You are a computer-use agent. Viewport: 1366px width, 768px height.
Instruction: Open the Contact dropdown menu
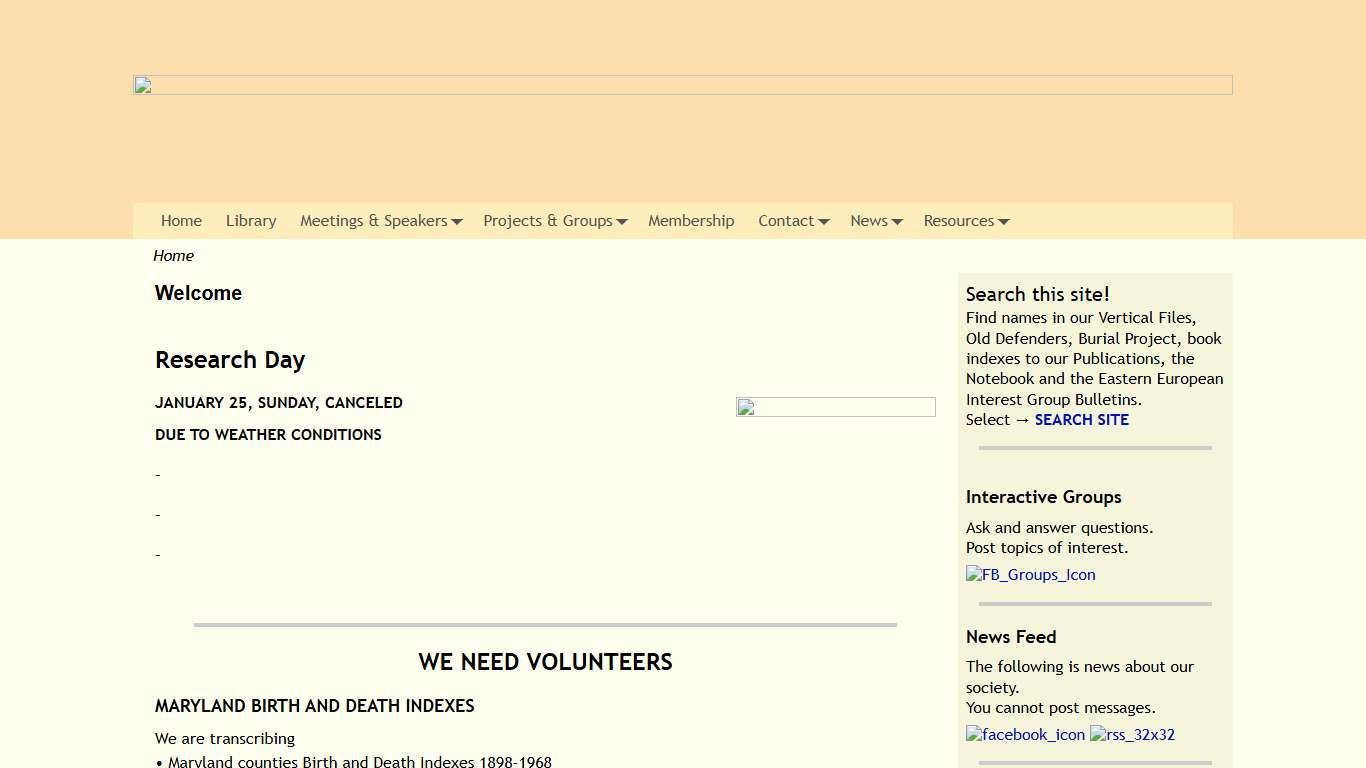(x=823, y=221)
